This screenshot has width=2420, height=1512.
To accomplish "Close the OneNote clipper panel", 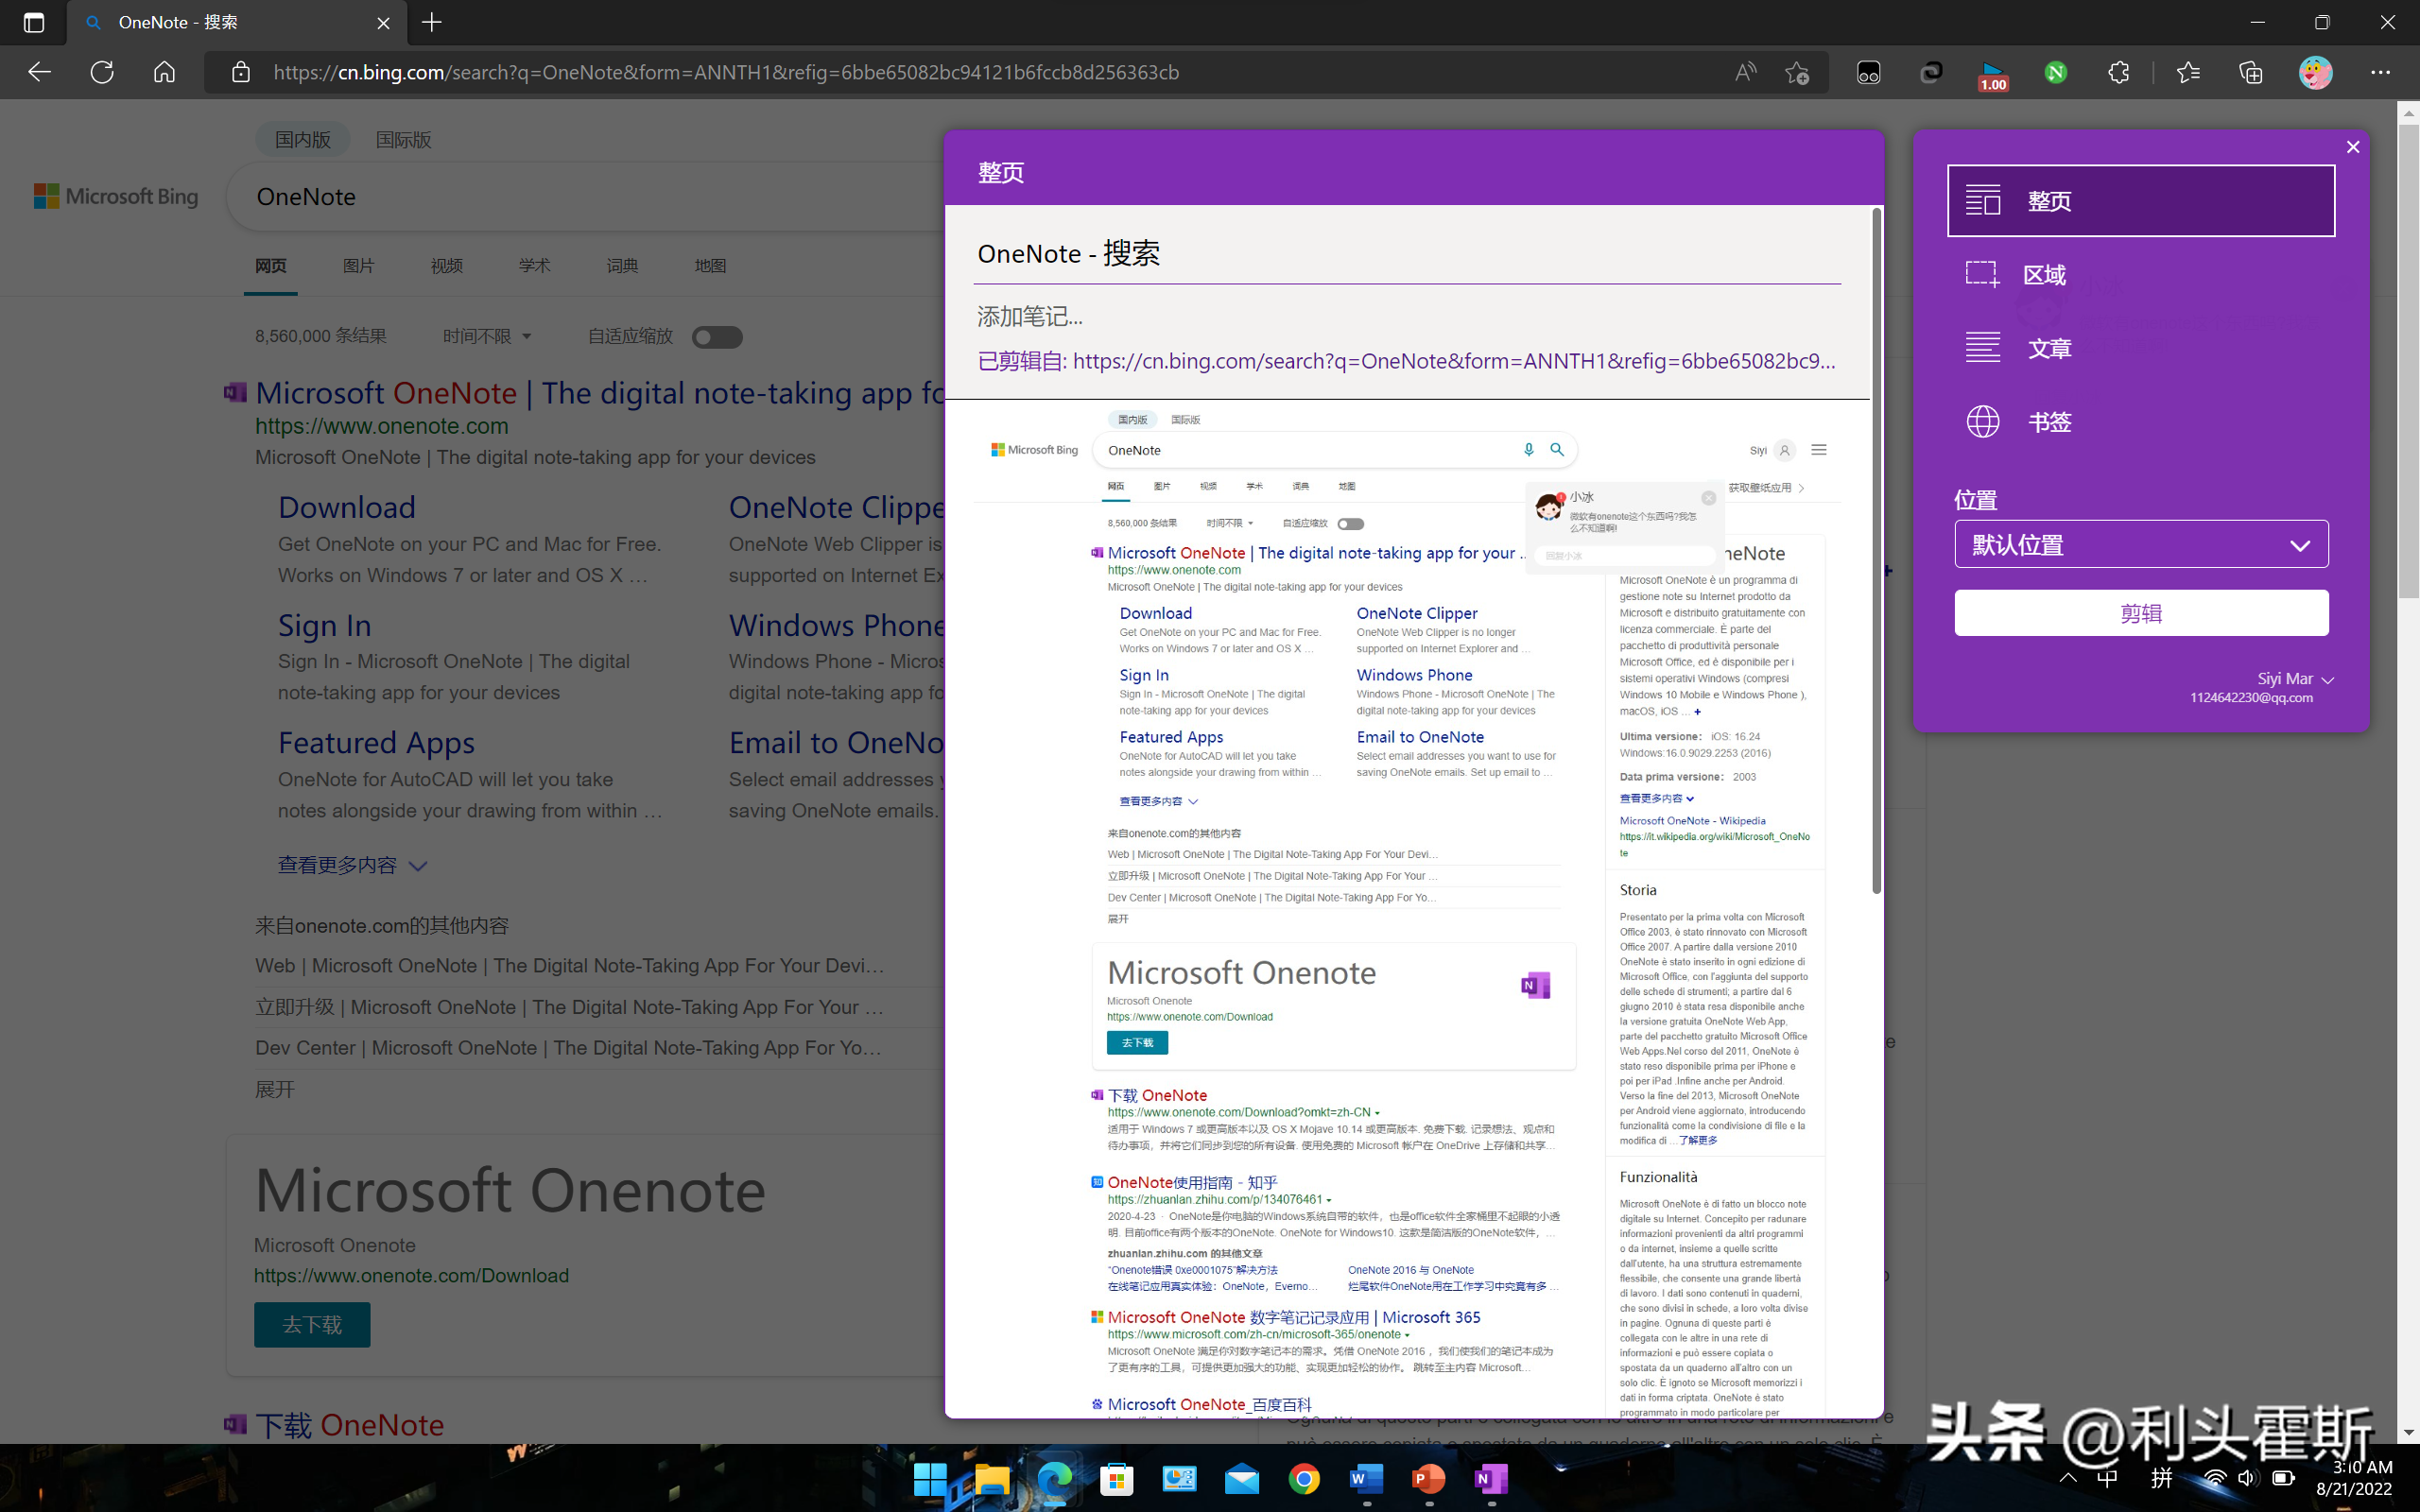I will point(2353,147).
